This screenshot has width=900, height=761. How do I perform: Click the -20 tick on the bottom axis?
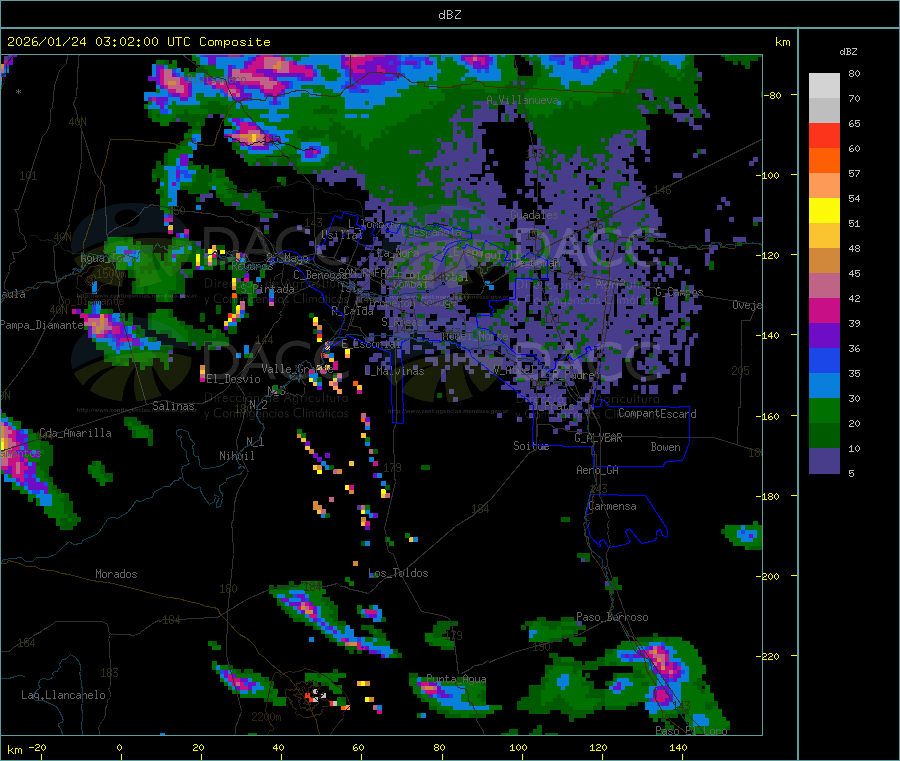point(37,747)
